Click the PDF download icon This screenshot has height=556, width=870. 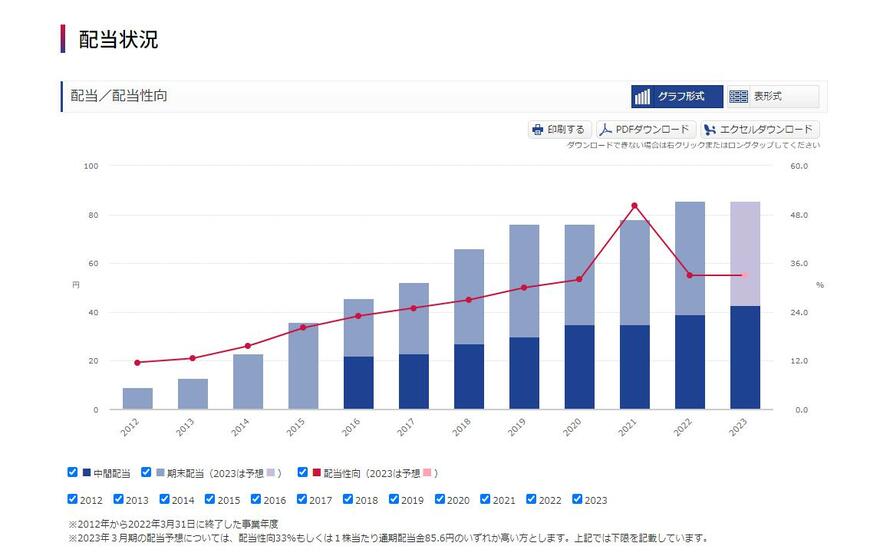(605, 130)
